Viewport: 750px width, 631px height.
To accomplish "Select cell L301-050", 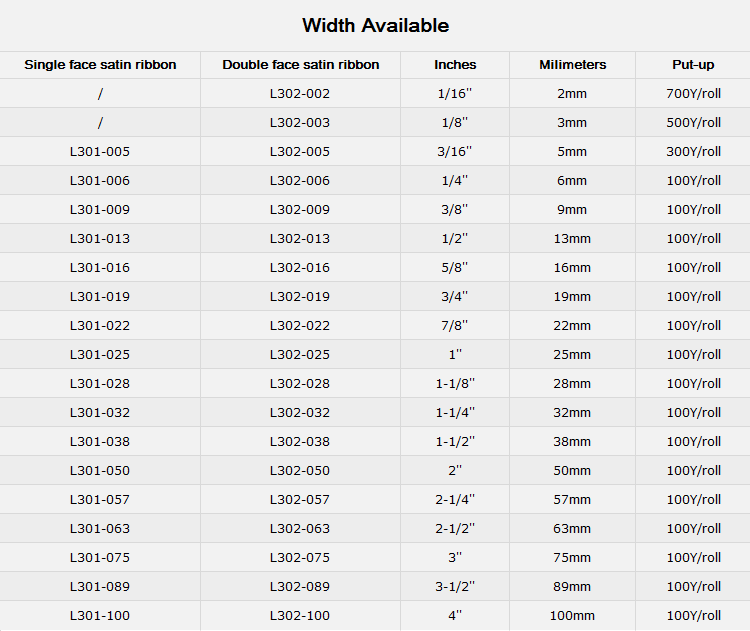I will point(100,470).
